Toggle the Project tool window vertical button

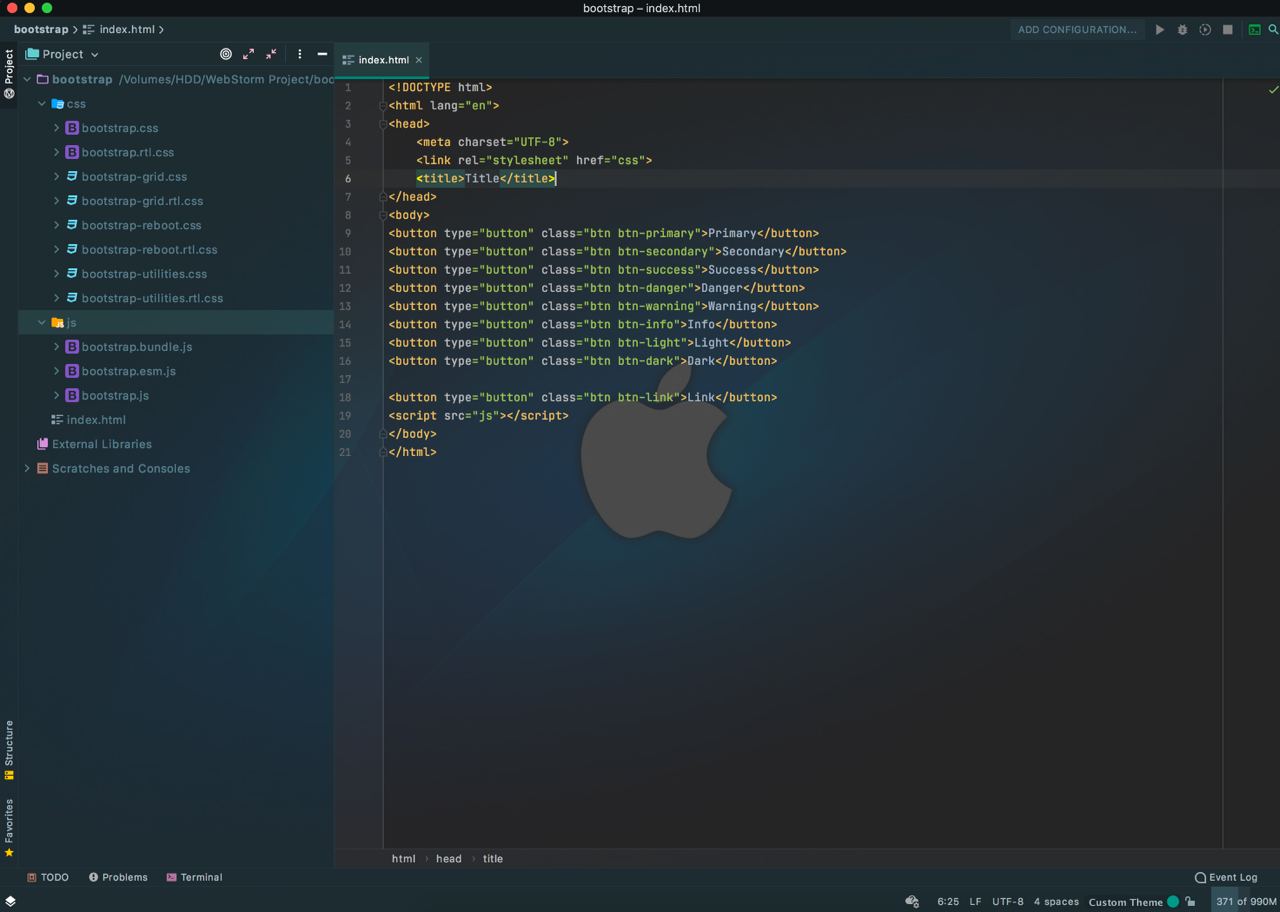9,74
